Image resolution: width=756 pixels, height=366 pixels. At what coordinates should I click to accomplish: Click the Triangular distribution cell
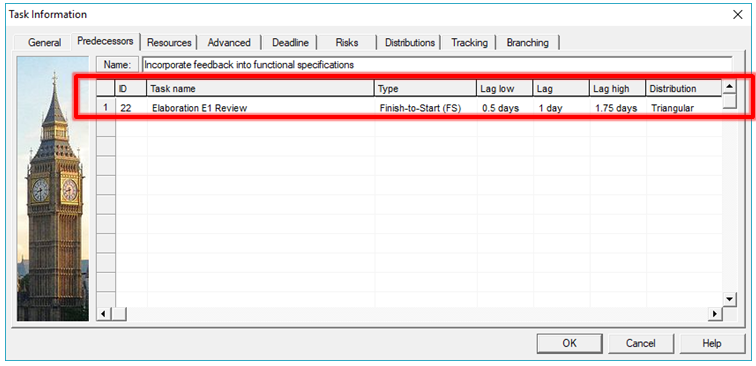click(x=684, y=108)
